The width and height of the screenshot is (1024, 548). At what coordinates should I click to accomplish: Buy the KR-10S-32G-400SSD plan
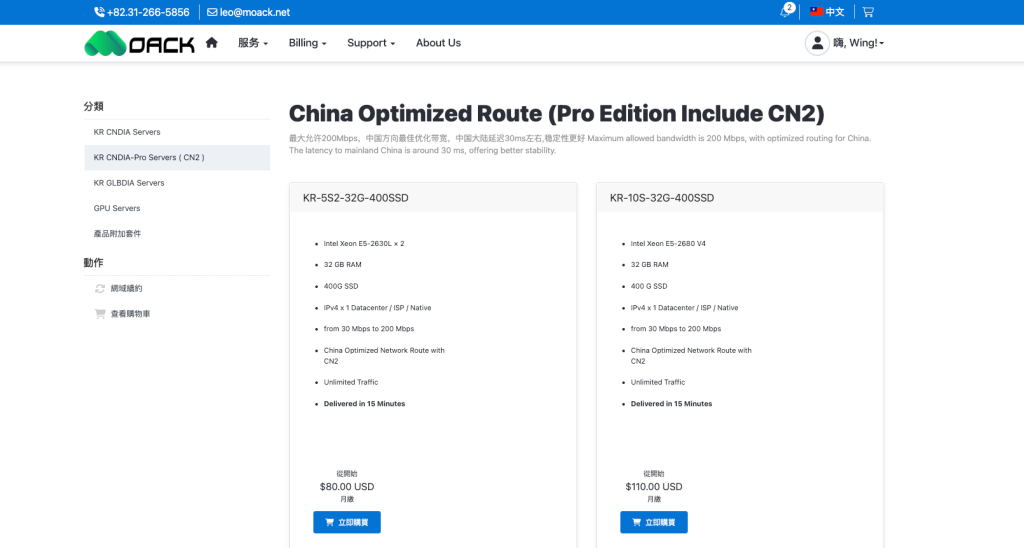[x=654, y=522]
